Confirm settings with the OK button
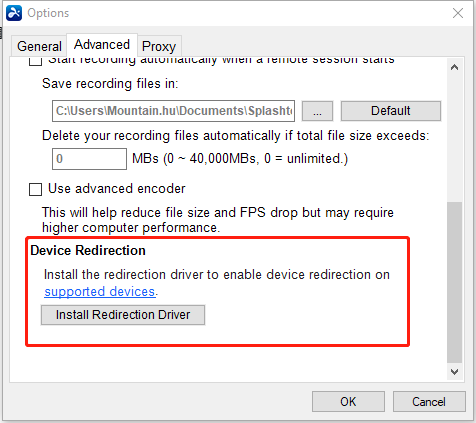Screen dimensions: 476x423 click(348, 402)
